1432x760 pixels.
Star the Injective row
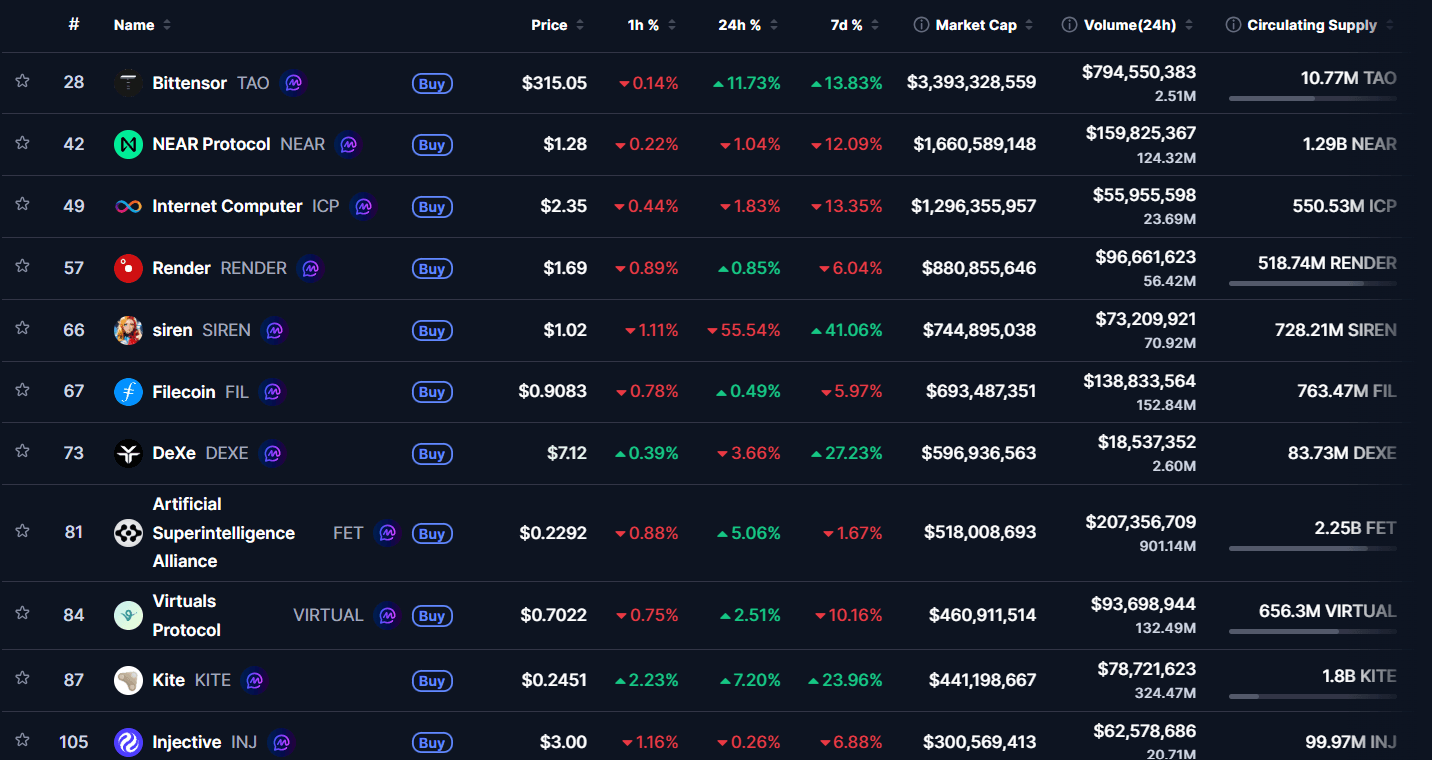[x=22, y=740]
